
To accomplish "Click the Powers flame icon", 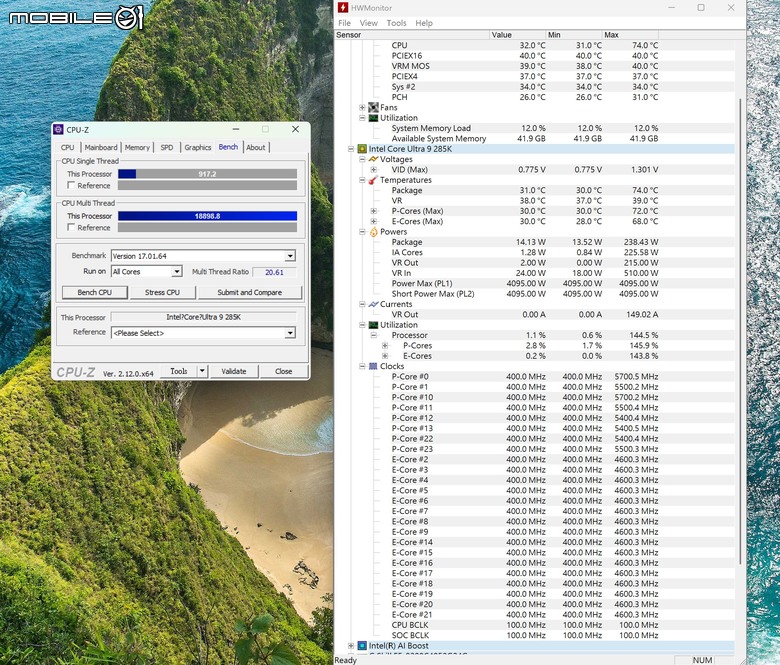I will point(373,232).
